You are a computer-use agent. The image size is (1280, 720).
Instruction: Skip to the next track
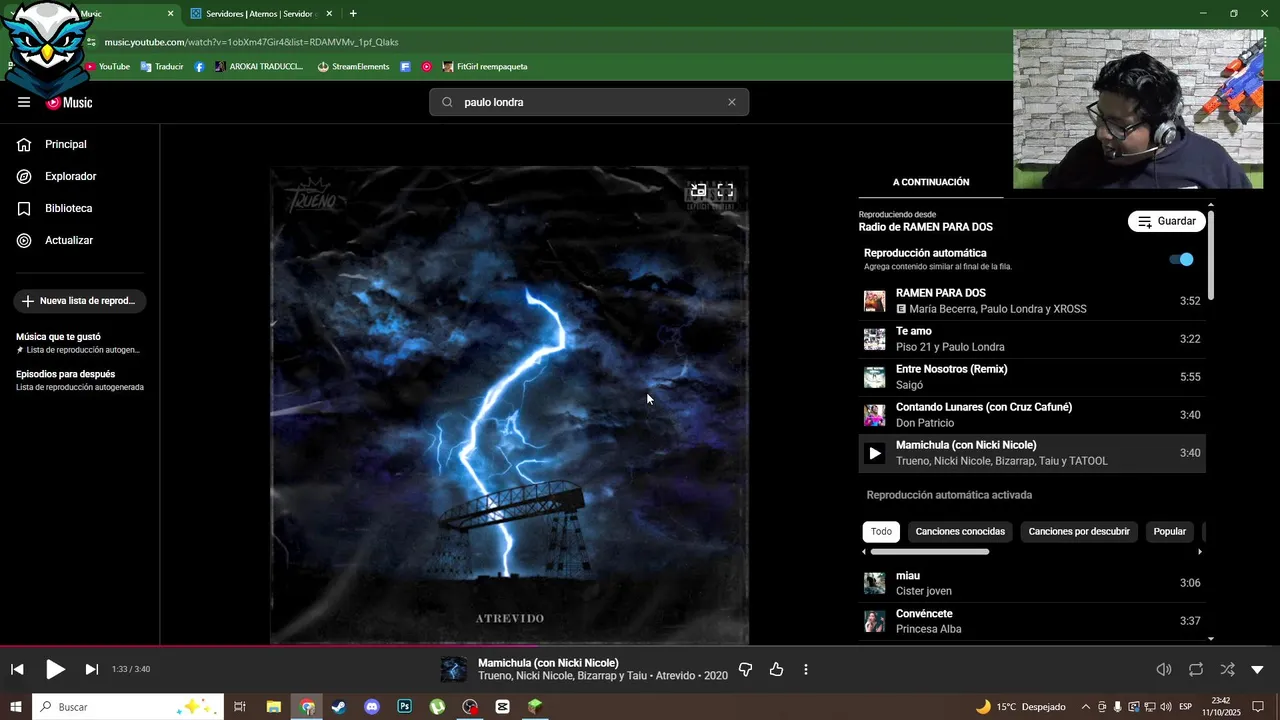(91, 669)
